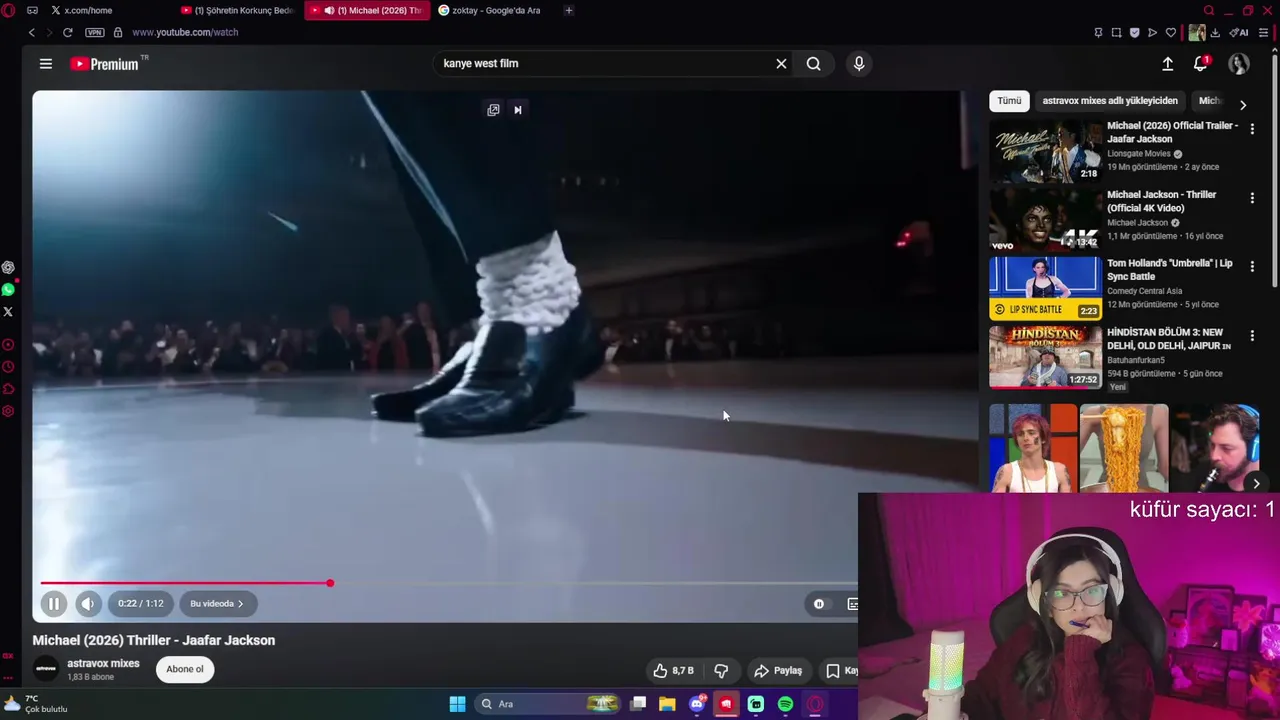
Task: Open the options menu for the Thriller 4K video
Action: [1252, 199]
